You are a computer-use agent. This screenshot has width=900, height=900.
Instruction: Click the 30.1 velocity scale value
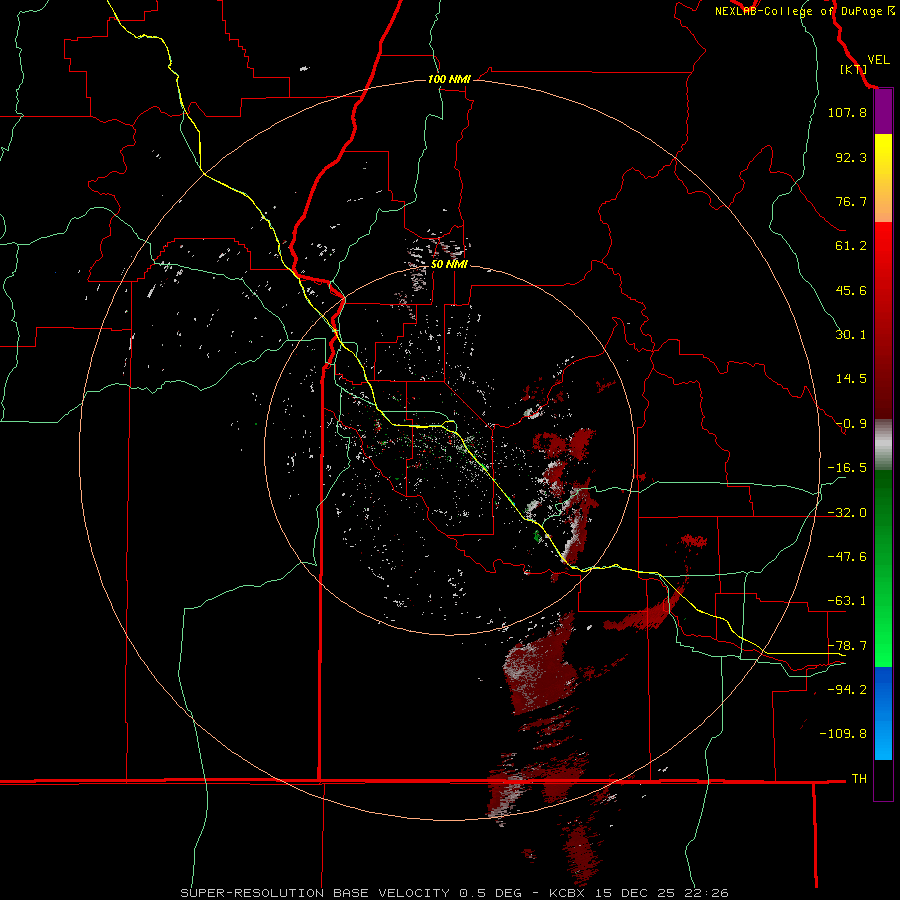click(x=851, y=335)
